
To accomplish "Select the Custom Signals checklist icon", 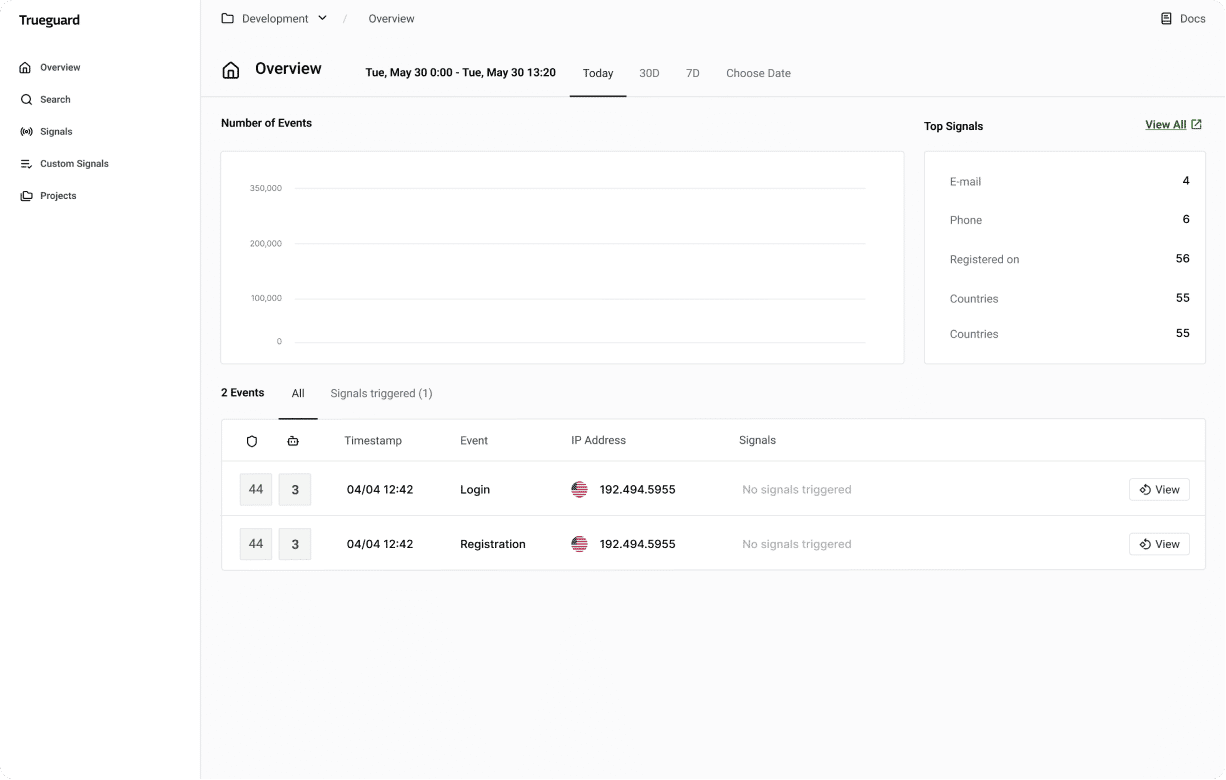I will coord(24,163).
